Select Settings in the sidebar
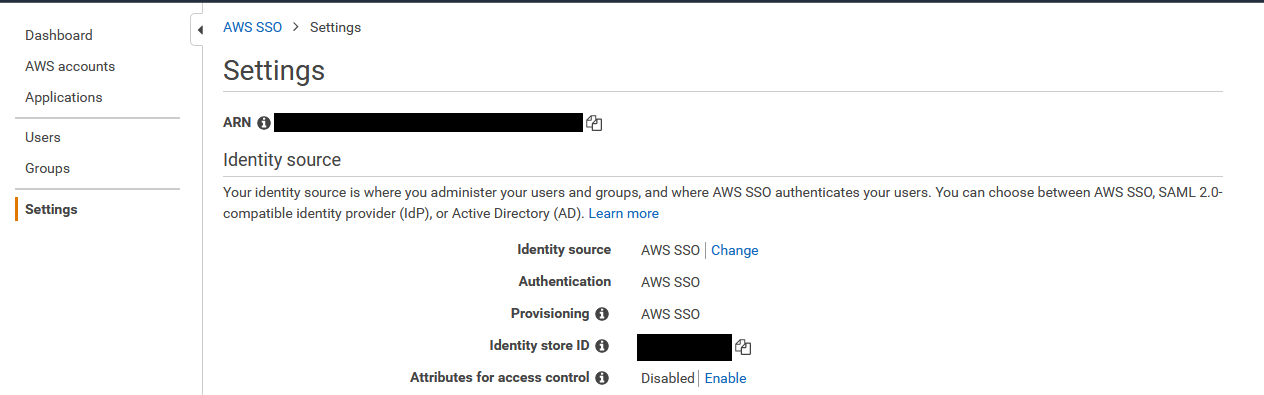 51,209
